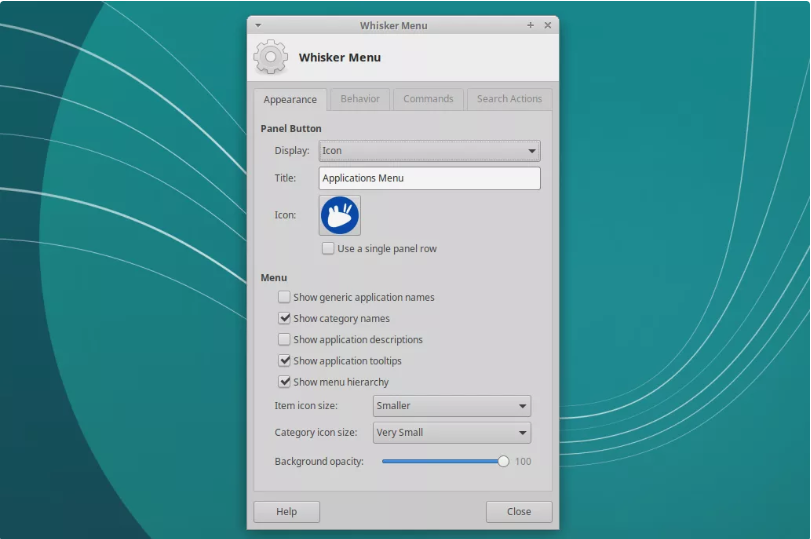This screenshot has width=811, height=539.
Task: Expand the Item icon size dropdown
Action: [x=452, y=406]
